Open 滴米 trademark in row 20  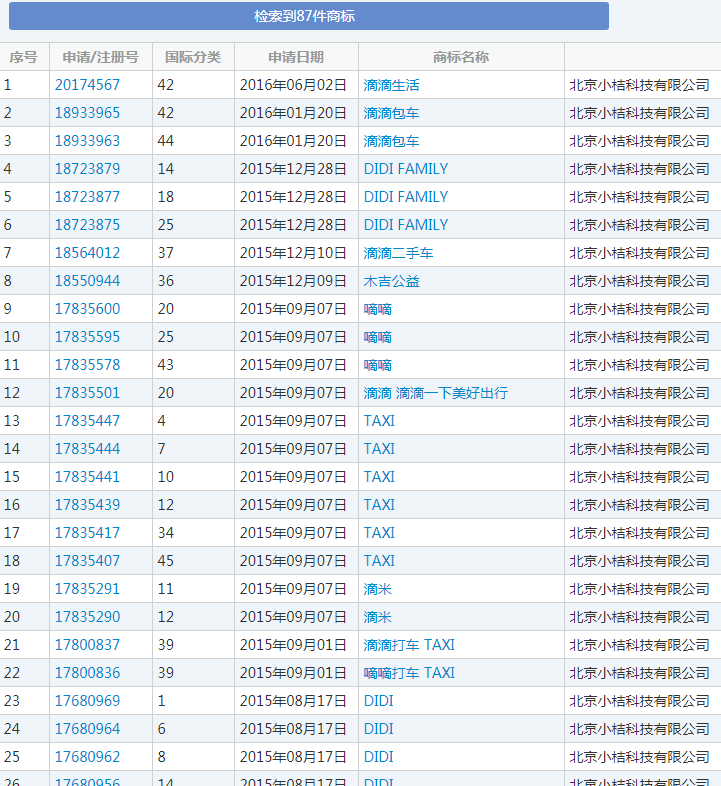click(378, 618)
